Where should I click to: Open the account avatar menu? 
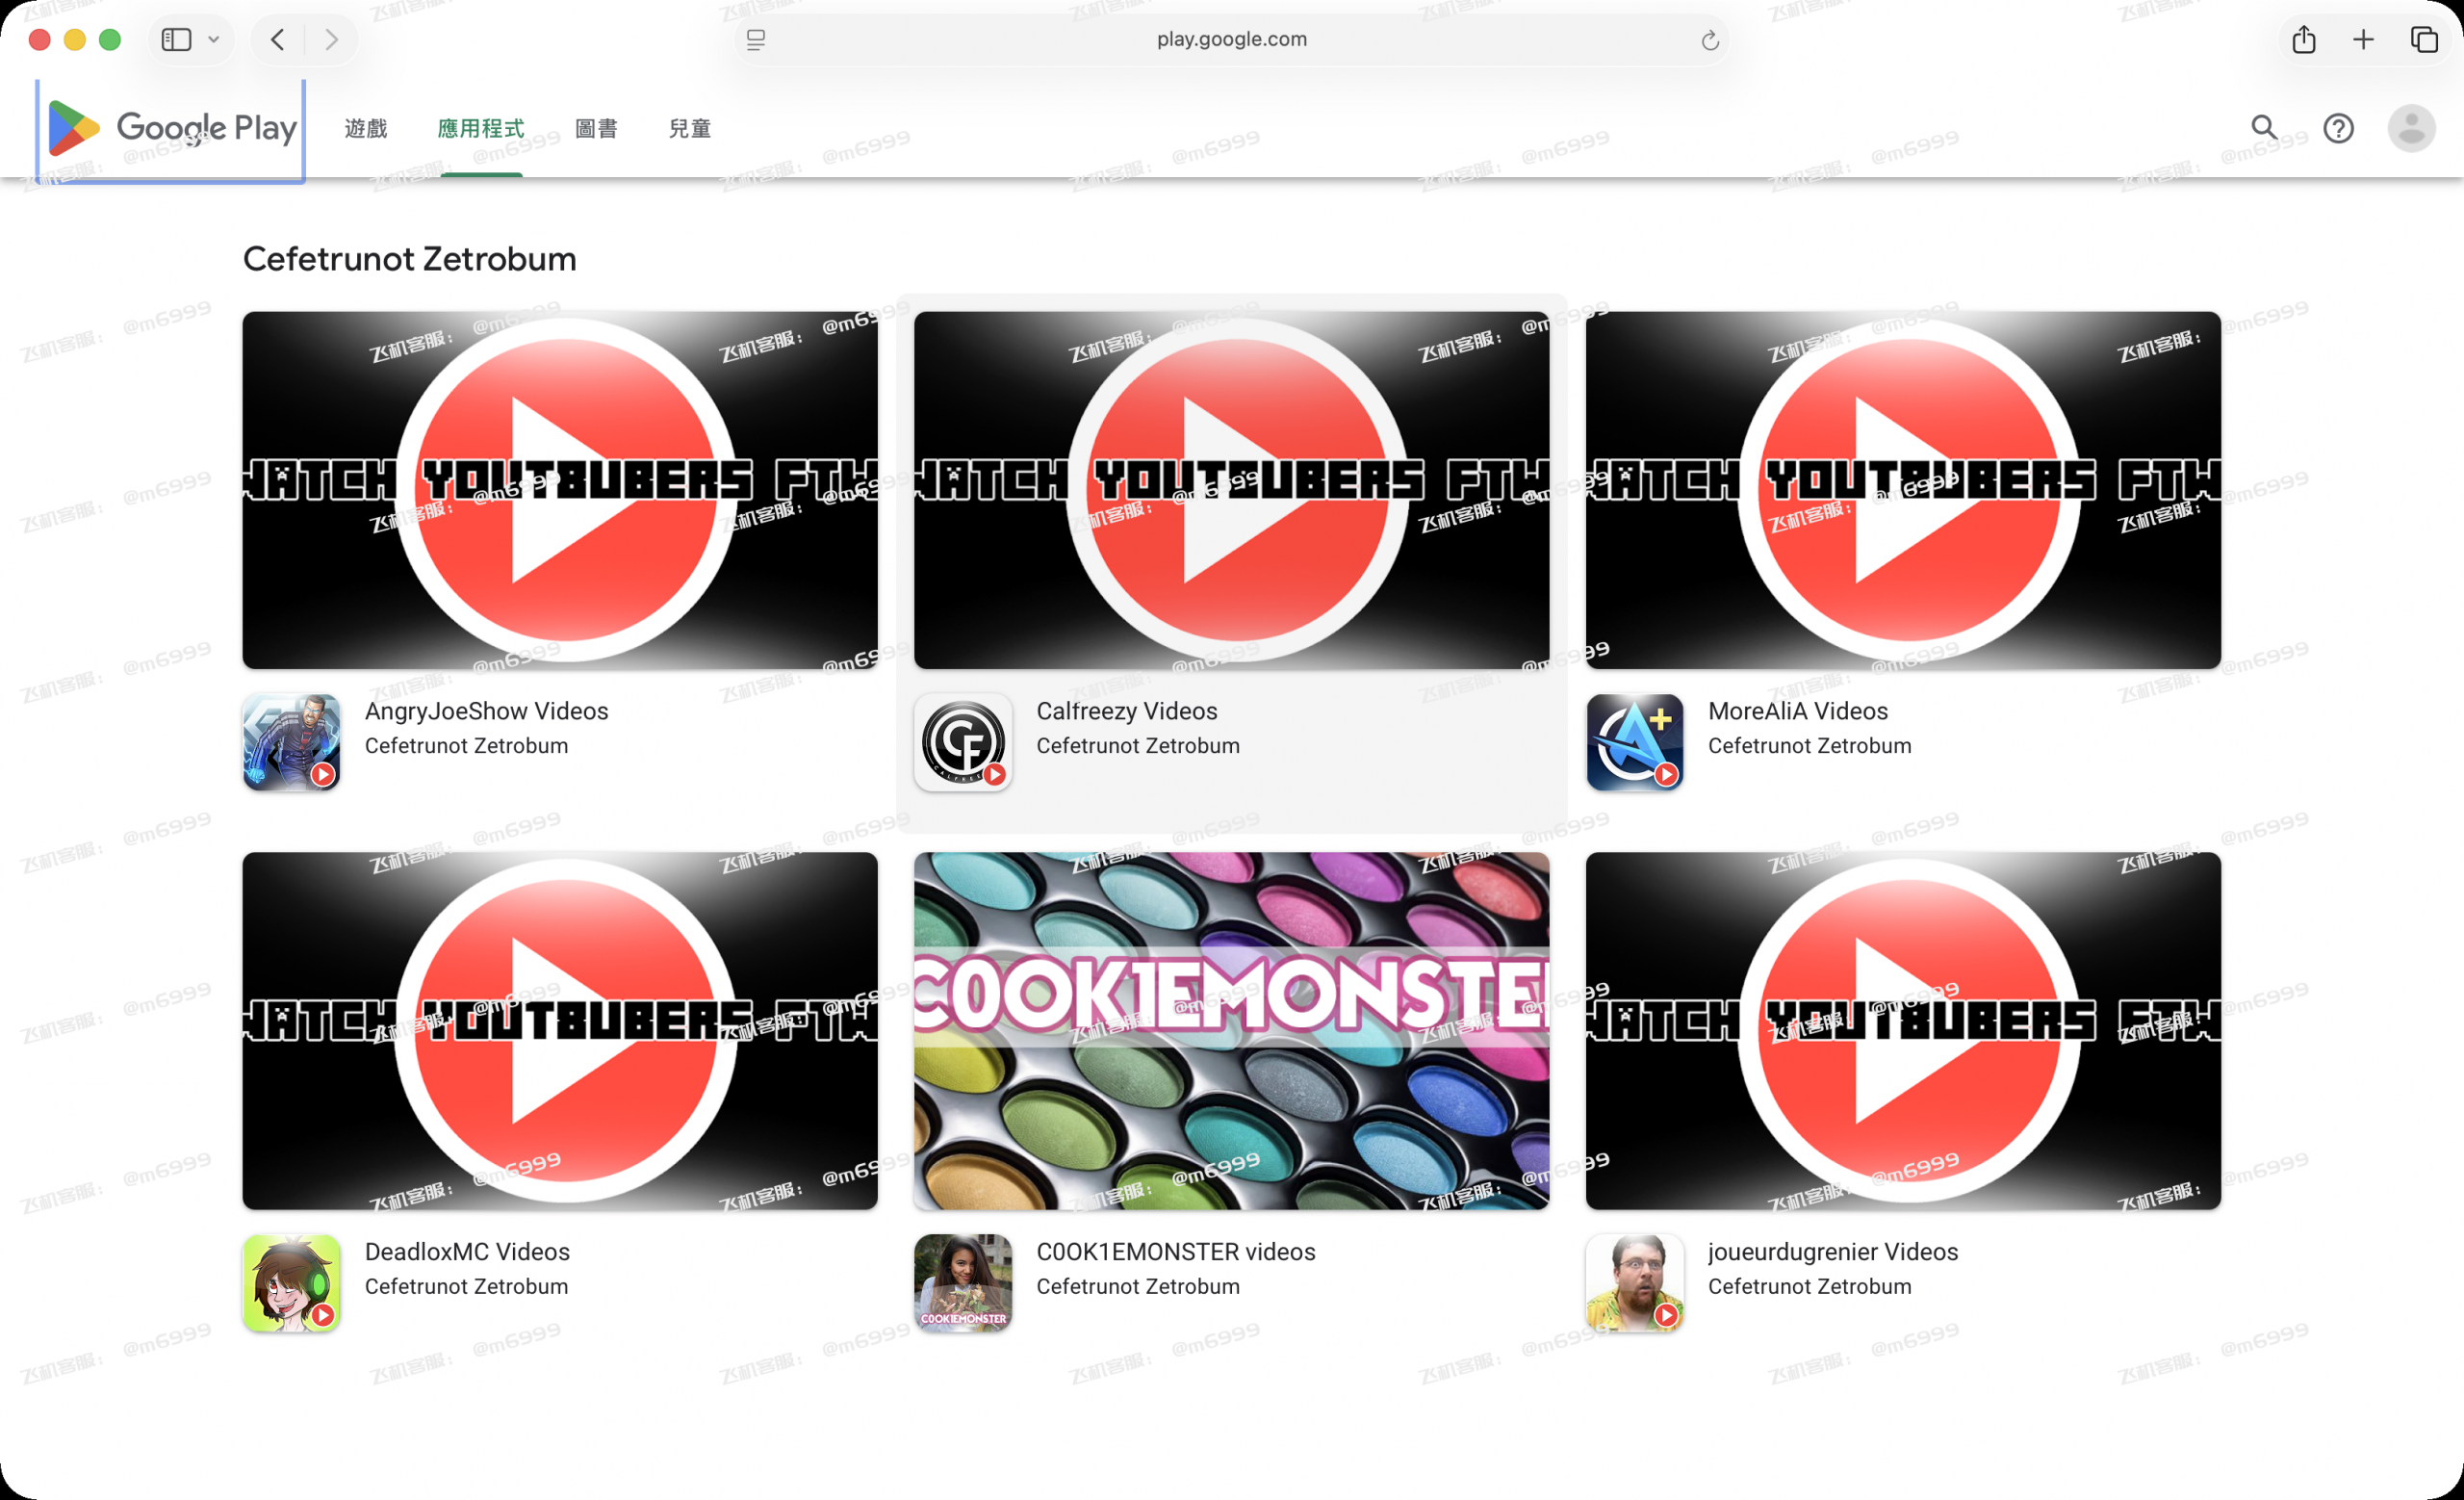point(2411,128)
